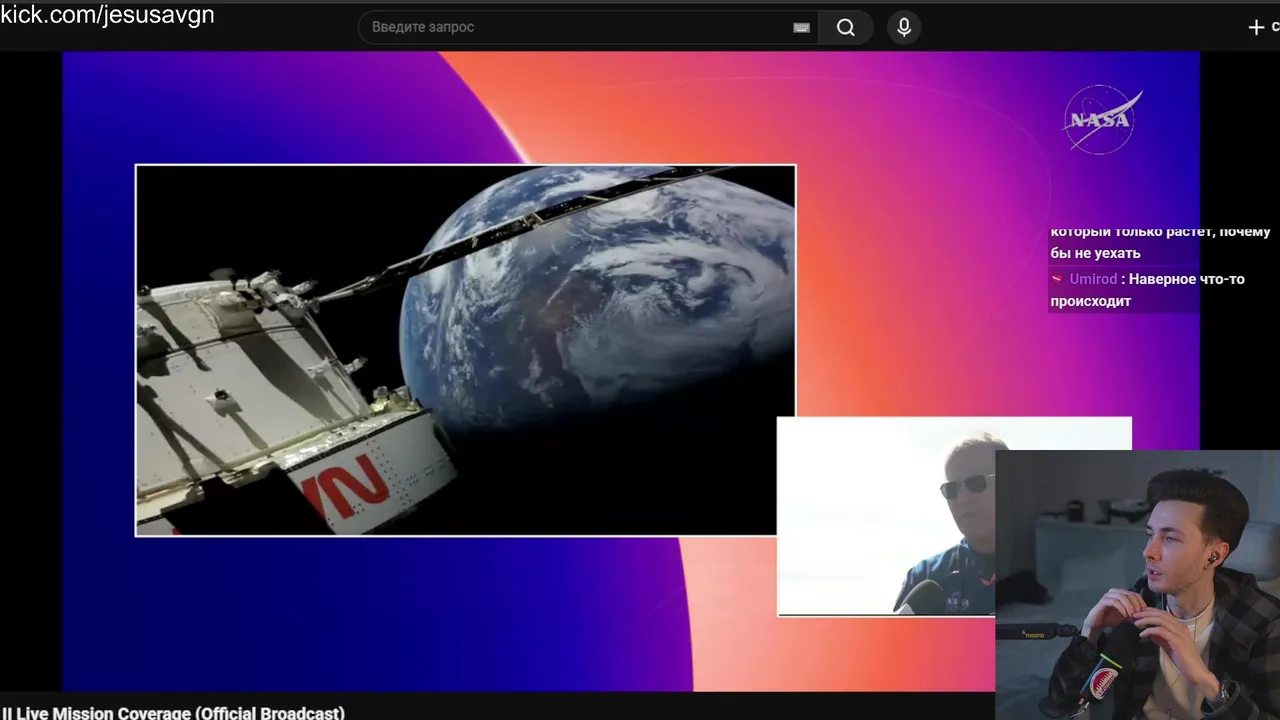1280x720 pixels.
Task: Click the chat text 'бы не уехать'
Action: click(x=1095, y=253)
